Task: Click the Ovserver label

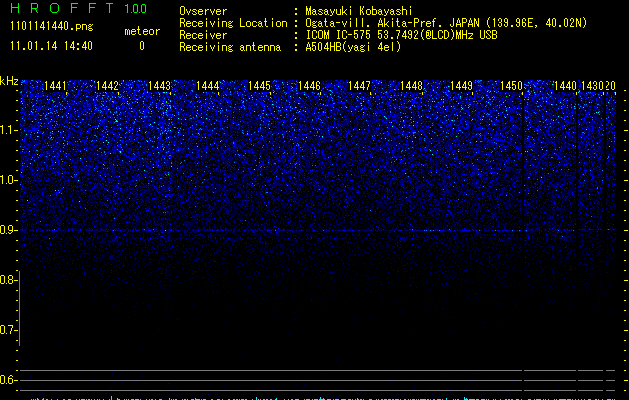Action: point(203,11)
